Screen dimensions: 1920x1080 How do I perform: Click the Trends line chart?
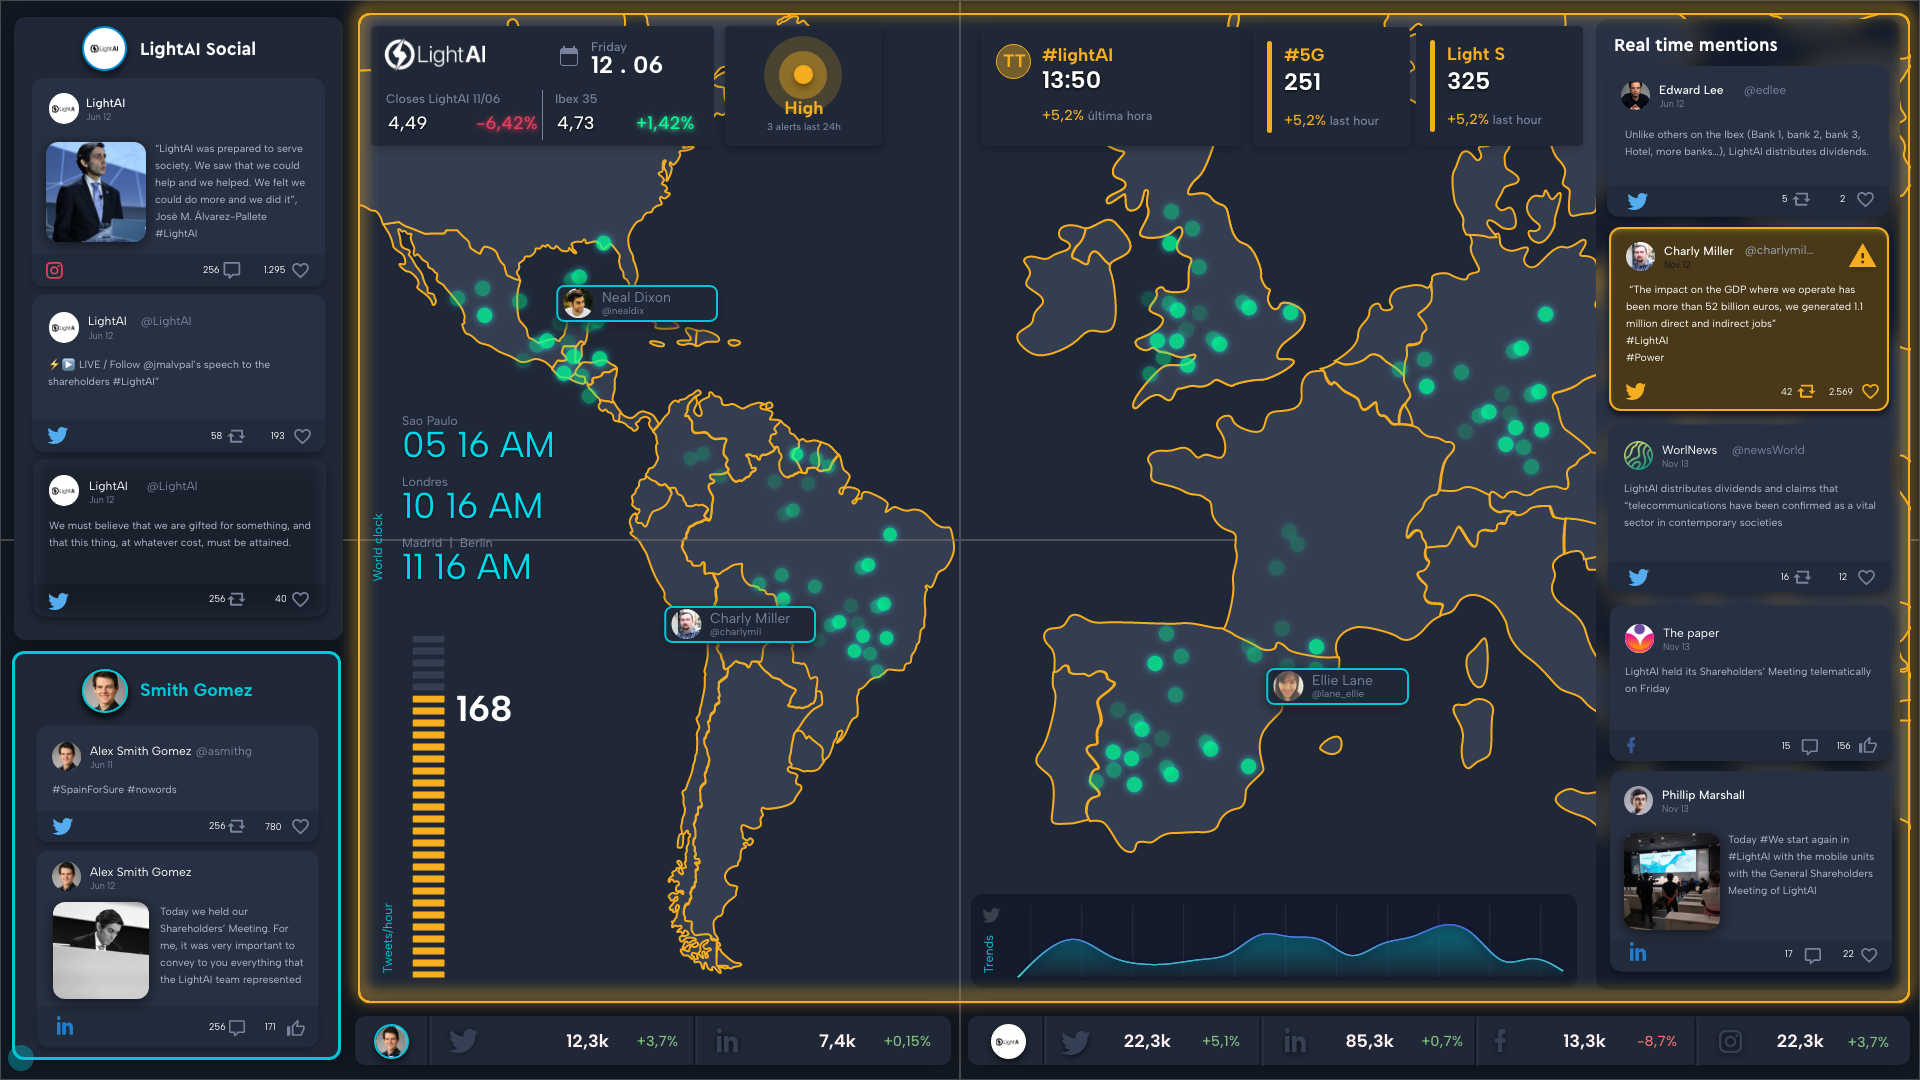(x=1290, y=941)
